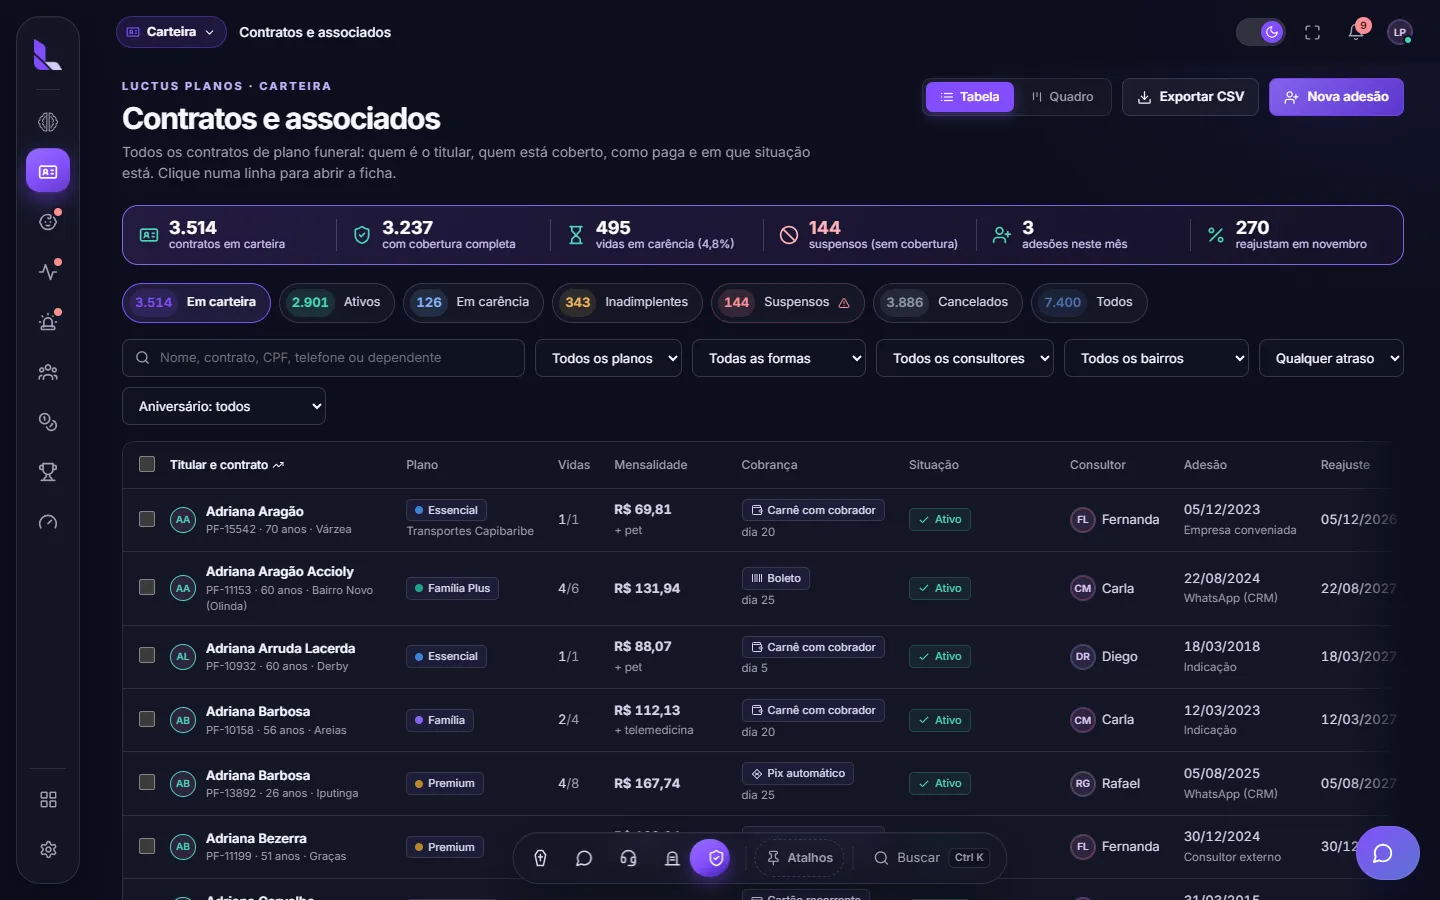The image size is (1440, 900).
Task: Check the box for Adriana Aragão row
Action: coord(147,519)
